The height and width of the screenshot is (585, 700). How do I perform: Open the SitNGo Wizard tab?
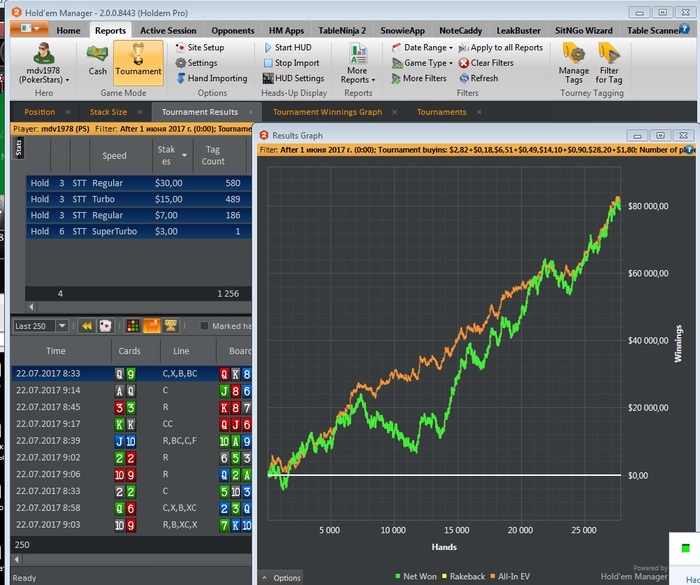(583, 30)
